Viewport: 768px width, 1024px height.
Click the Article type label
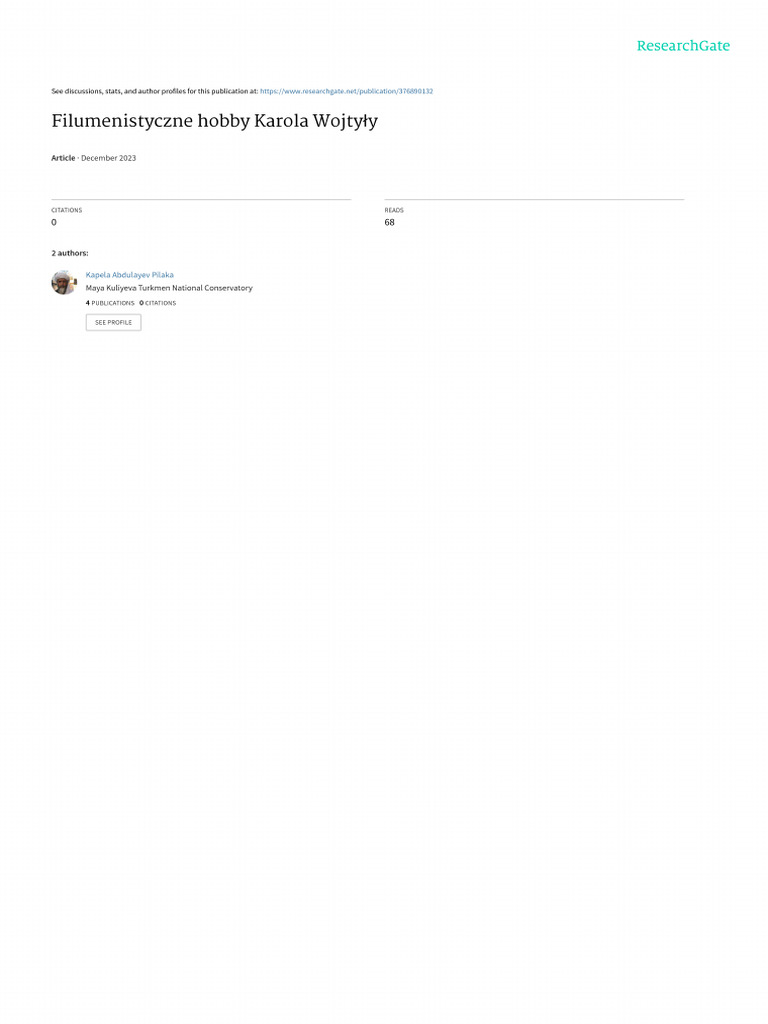[63, 158]
